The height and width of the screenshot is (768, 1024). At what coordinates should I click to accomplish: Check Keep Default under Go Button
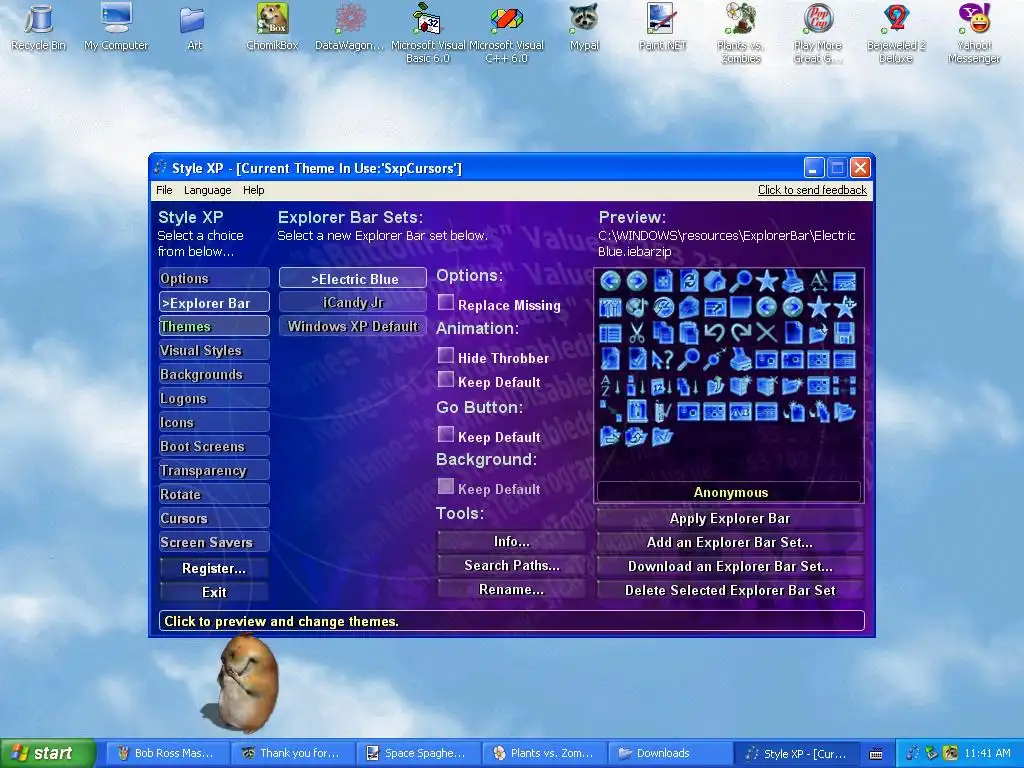pyautogui.click(x=445, y=434)
